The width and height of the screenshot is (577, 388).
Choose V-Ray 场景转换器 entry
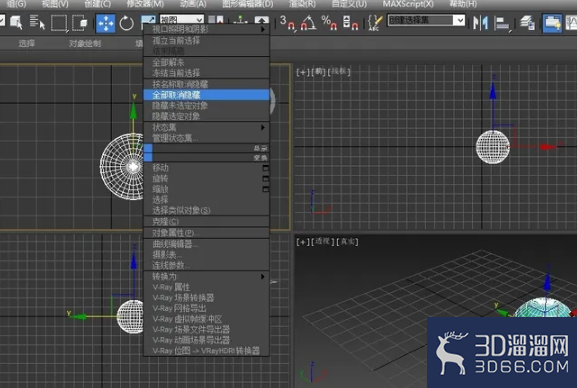pos(206,298)
